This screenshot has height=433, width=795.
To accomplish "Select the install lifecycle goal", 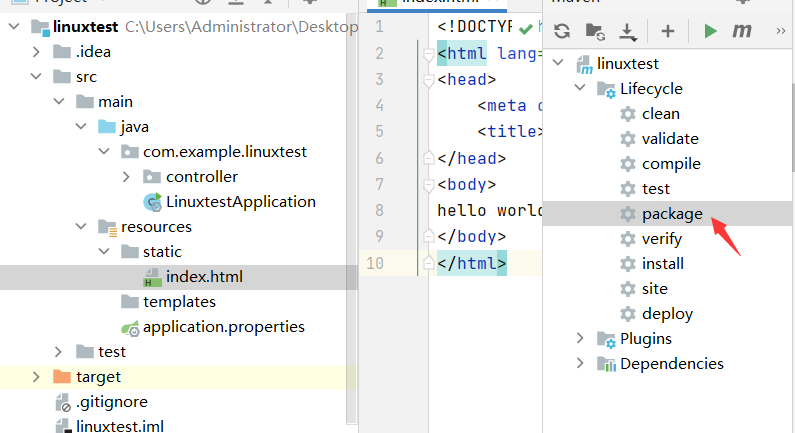I will [x=662, y=264].
